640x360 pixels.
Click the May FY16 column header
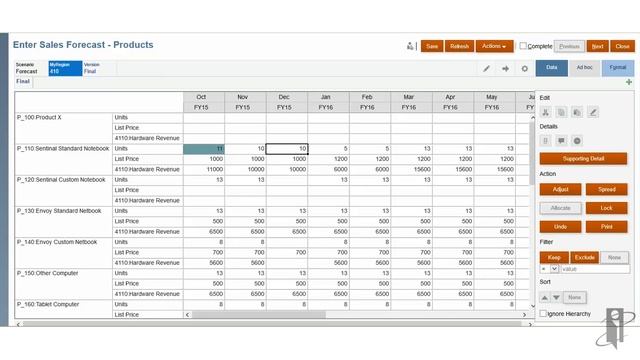click(x=494, y=102)
